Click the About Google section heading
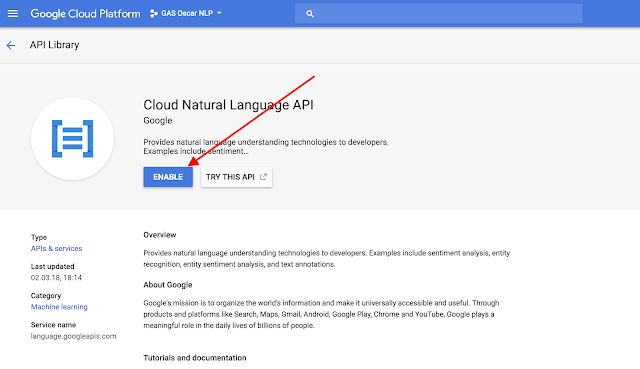The height and width of the screenshot is (369, 640). click(168, 285)
